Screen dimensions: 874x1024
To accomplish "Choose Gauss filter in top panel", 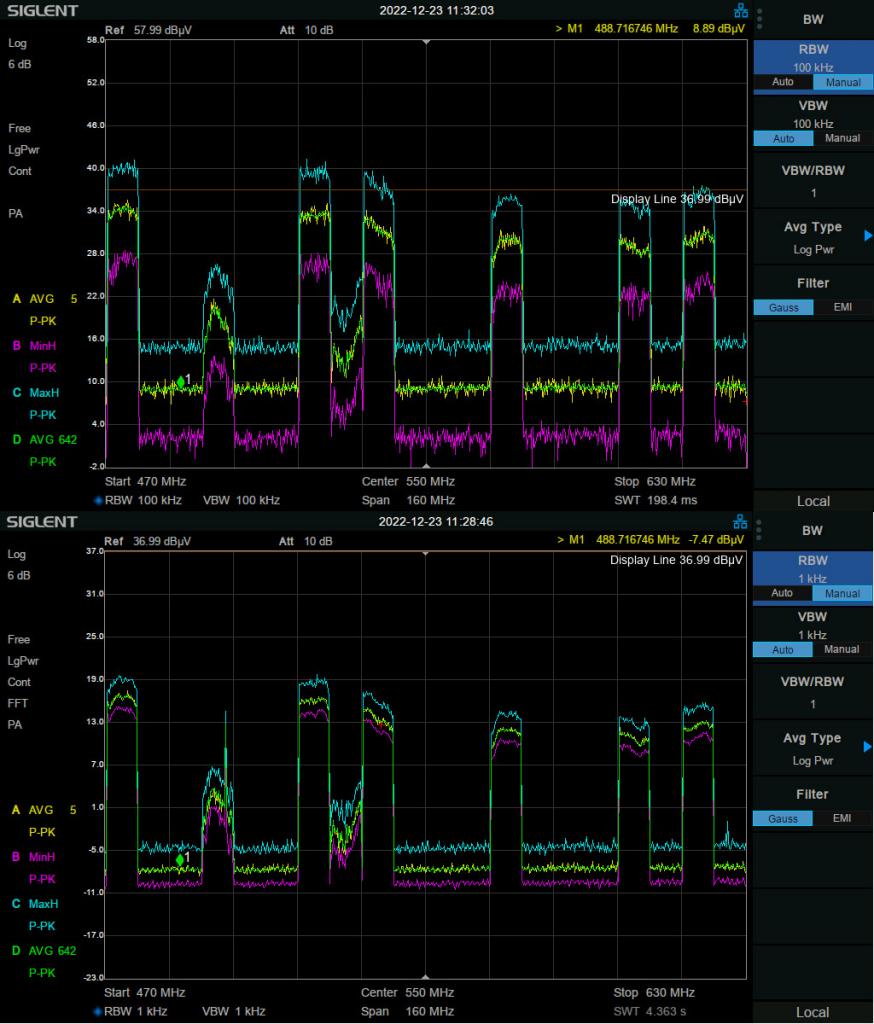I will click(783, 308).
